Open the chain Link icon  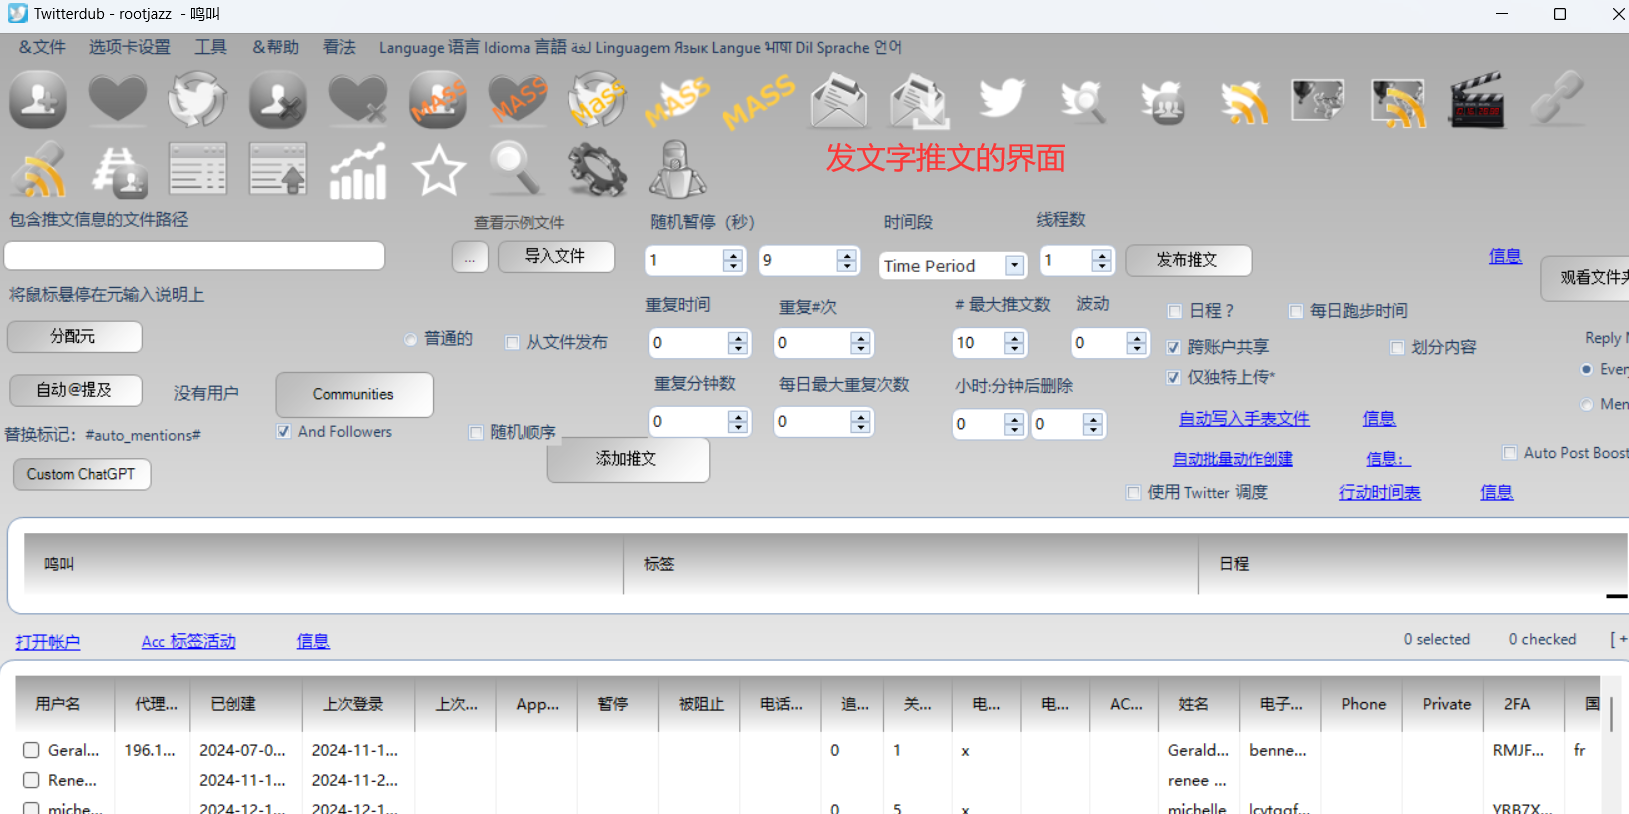click(1557, 97)
